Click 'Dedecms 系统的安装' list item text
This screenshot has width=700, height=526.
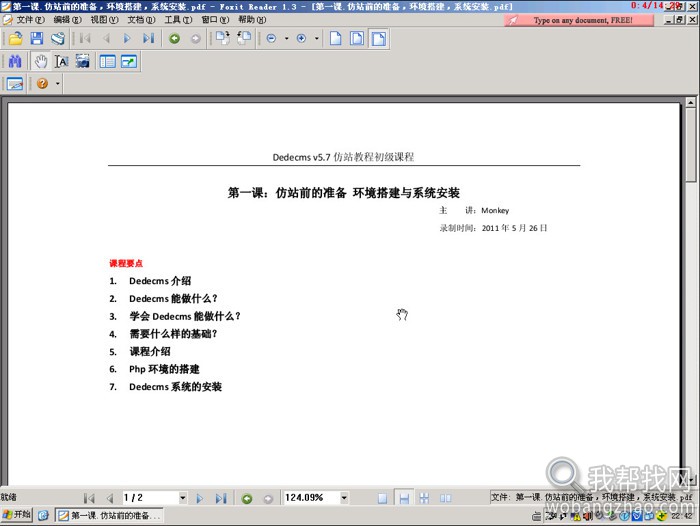click(175, 387)
